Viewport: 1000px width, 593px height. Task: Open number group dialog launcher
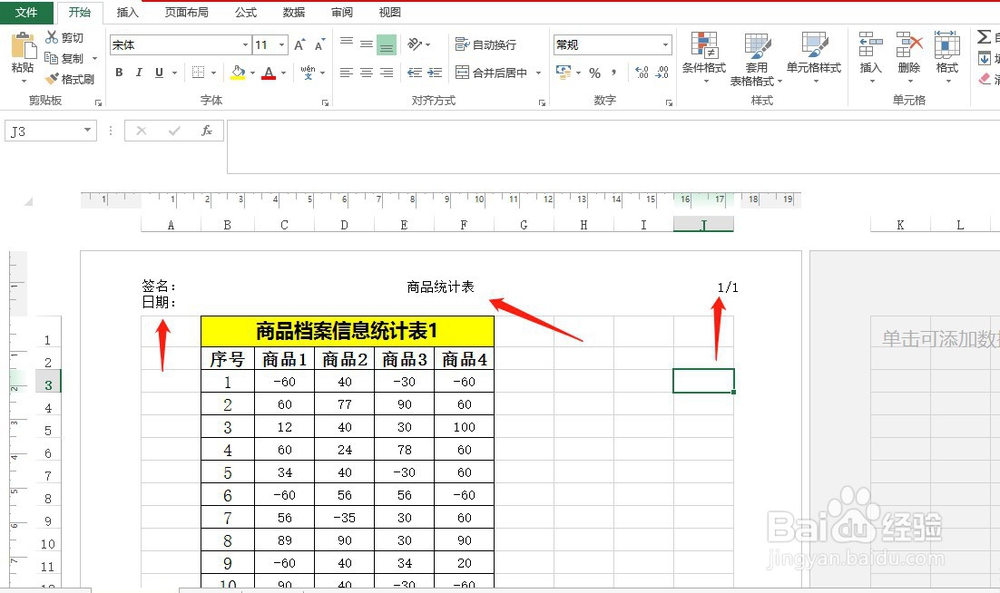669,102
